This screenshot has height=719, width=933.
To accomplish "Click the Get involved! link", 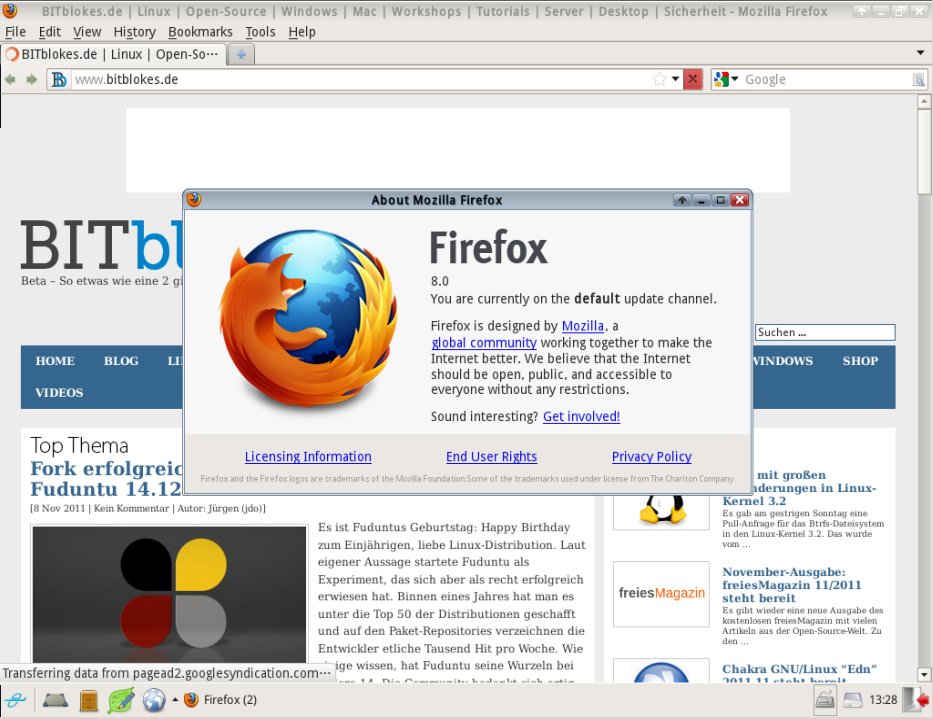I will (x=581, y=416).
